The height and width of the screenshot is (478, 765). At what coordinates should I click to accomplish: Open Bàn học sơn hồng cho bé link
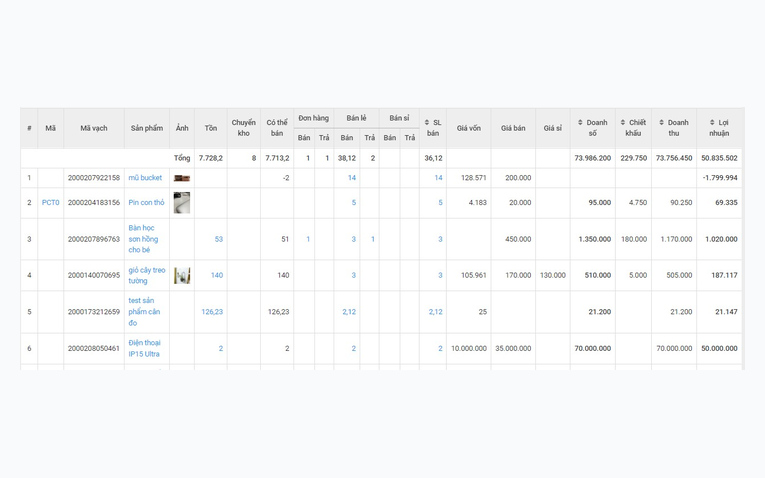point(143,239)
